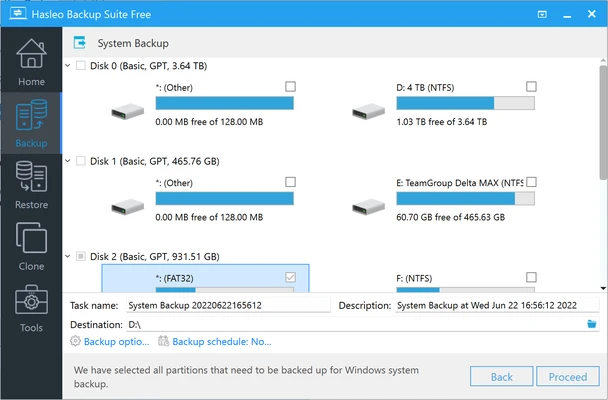Check the Disk 0 checkbox
Image resolution: width=608 pixels, height=400 pixels.
81,65
